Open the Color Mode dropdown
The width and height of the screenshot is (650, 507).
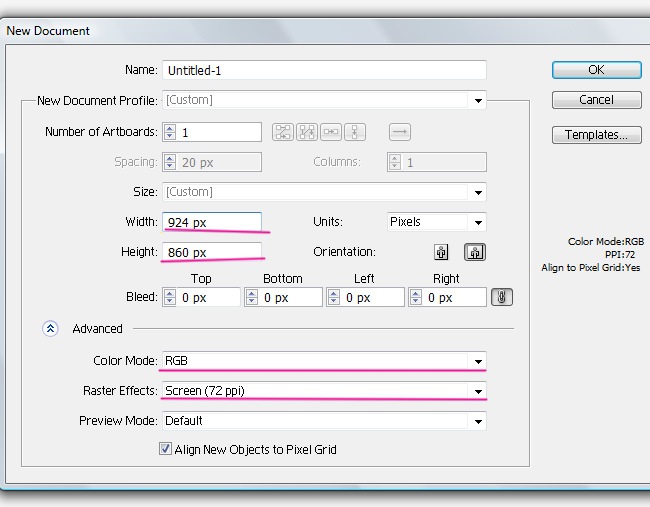point(478,361)
